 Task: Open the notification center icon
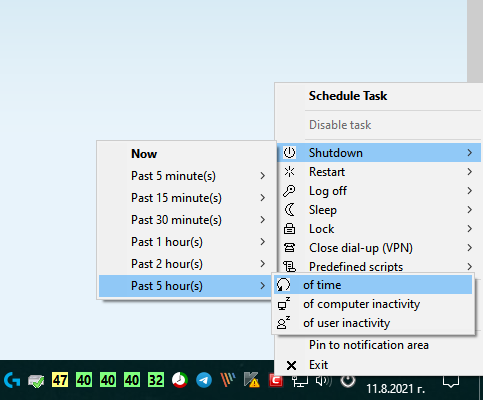tap(451, 382)
